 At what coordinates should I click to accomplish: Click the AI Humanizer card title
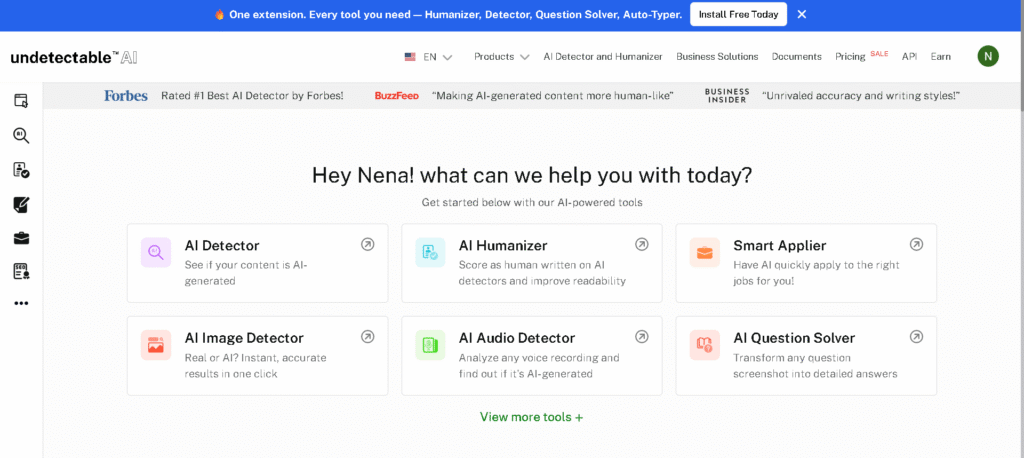pos(503,246)
